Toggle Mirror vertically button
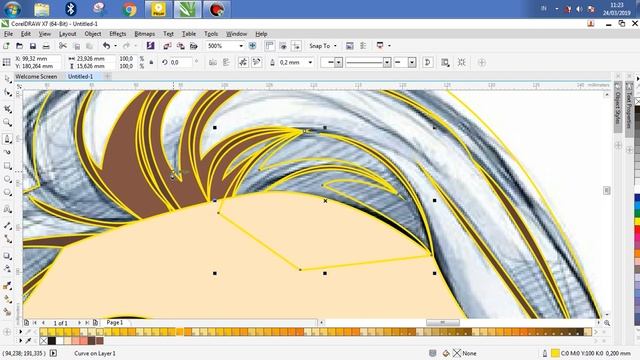The image size is (640, 360). point(226,62)
